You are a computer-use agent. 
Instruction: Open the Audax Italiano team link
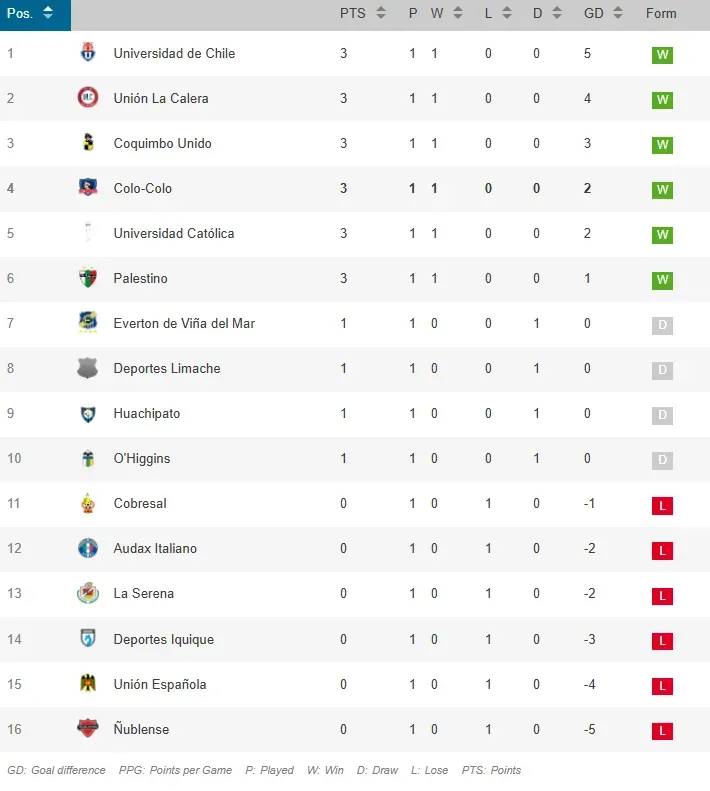tap(155, 548)
